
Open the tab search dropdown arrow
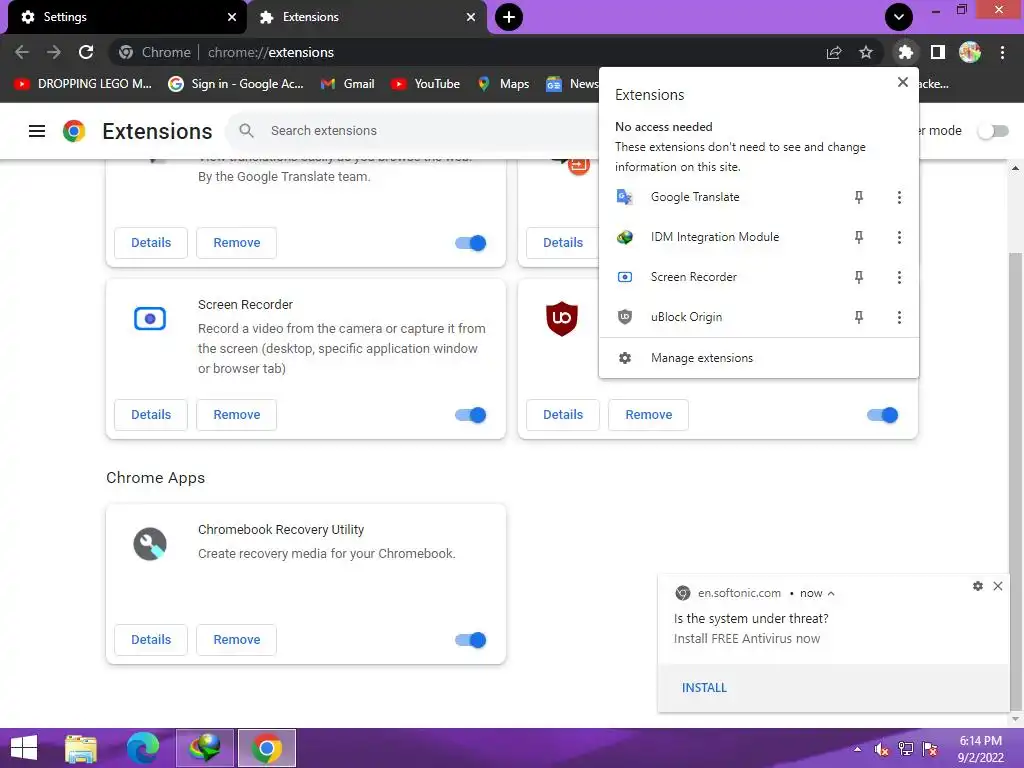click(x=899, y=17)
